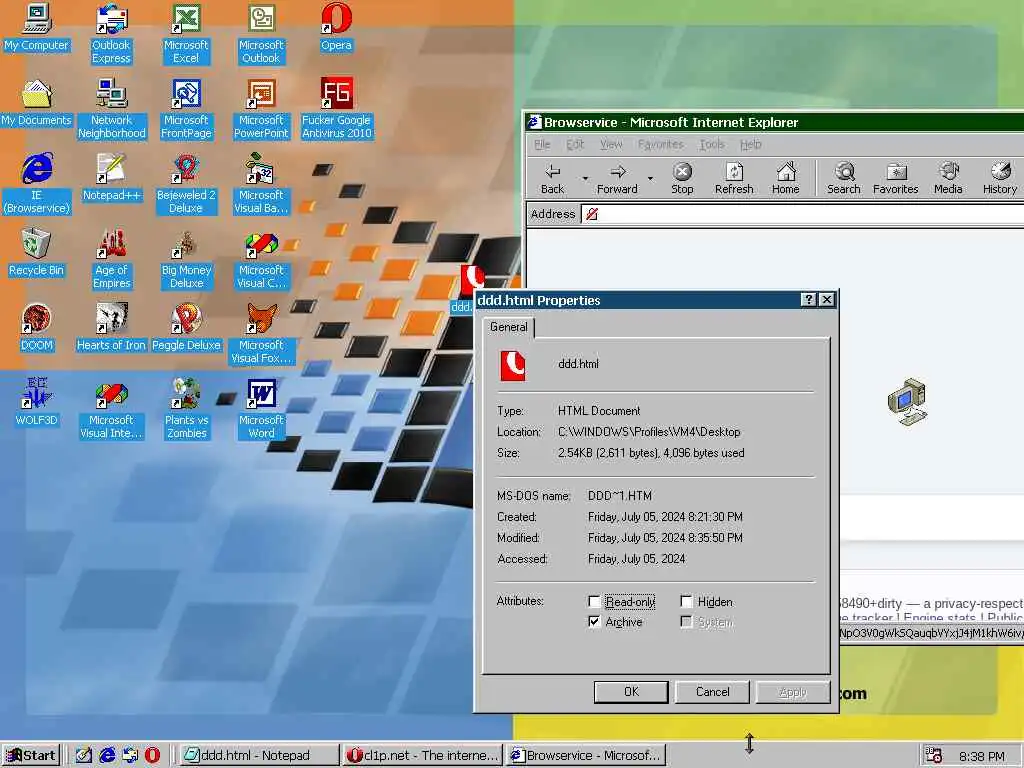Open Tools menu in Internet Explorer
The height and width of the screenshot is (768, 1024).
click(x=712, y=144)
